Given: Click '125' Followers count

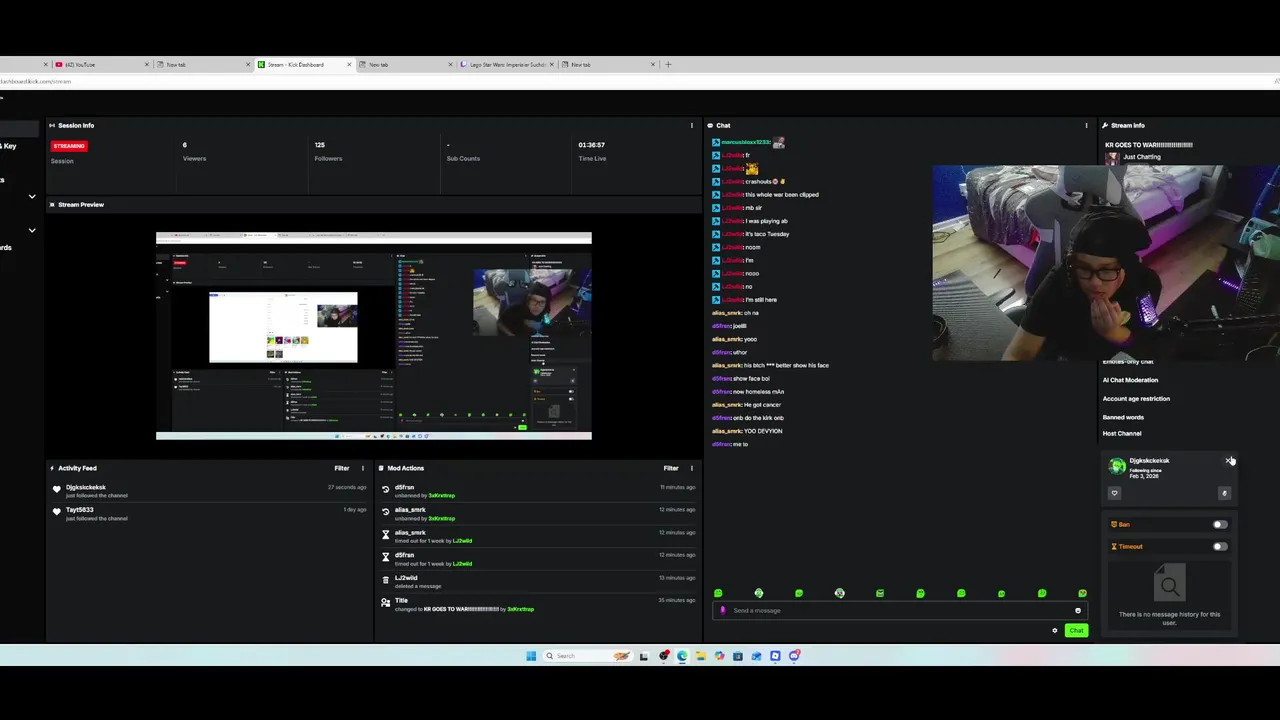Looking at the screenshot, I should point(320,145).
